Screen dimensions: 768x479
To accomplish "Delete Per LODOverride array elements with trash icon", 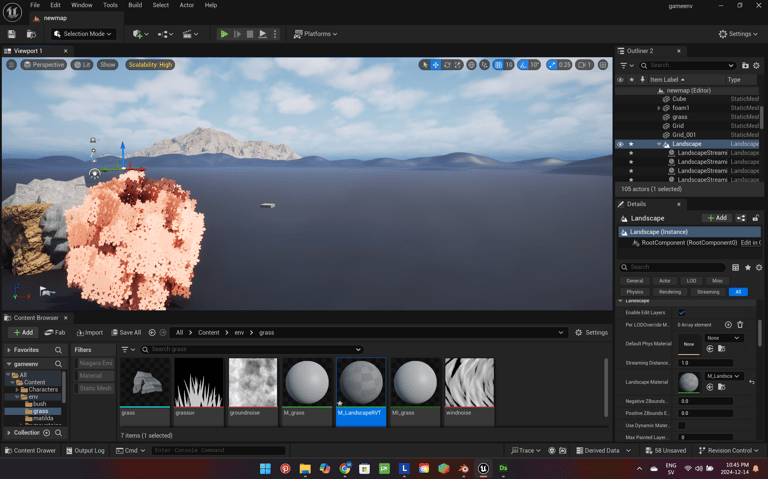I will (x=740, y=325).
